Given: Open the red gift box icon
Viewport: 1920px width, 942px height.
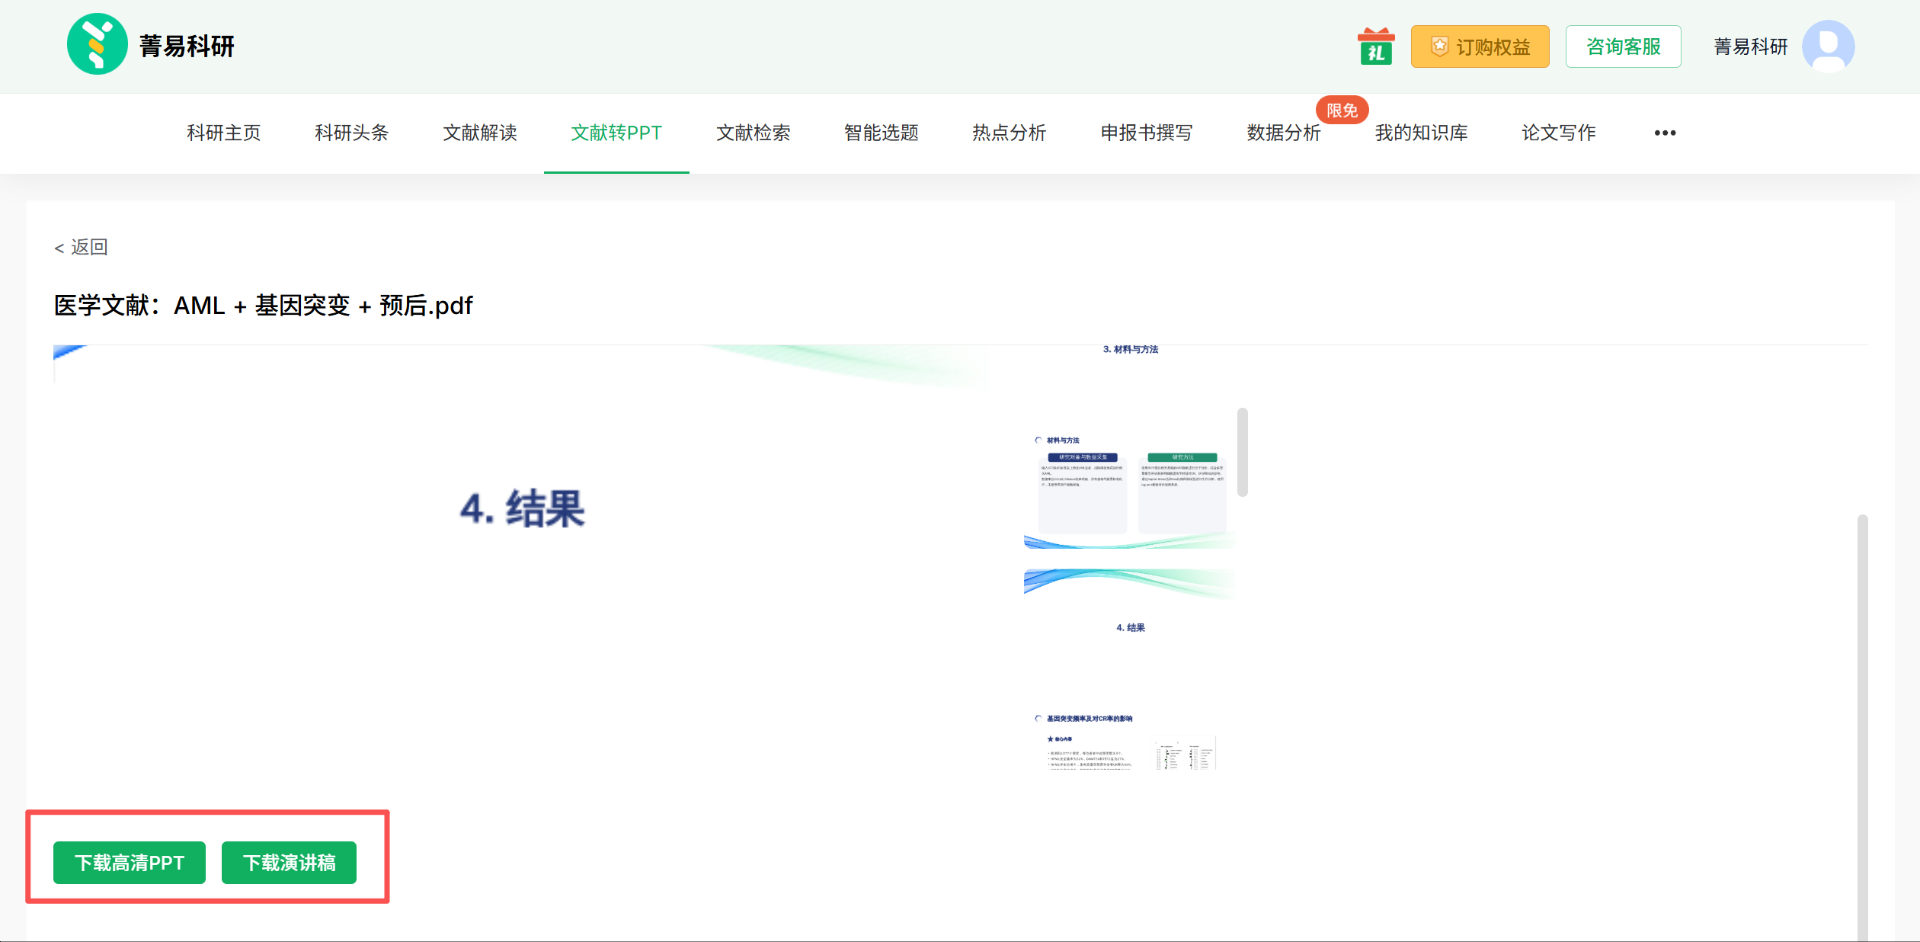Looking at the screenshot, I should coord(1376,47).
